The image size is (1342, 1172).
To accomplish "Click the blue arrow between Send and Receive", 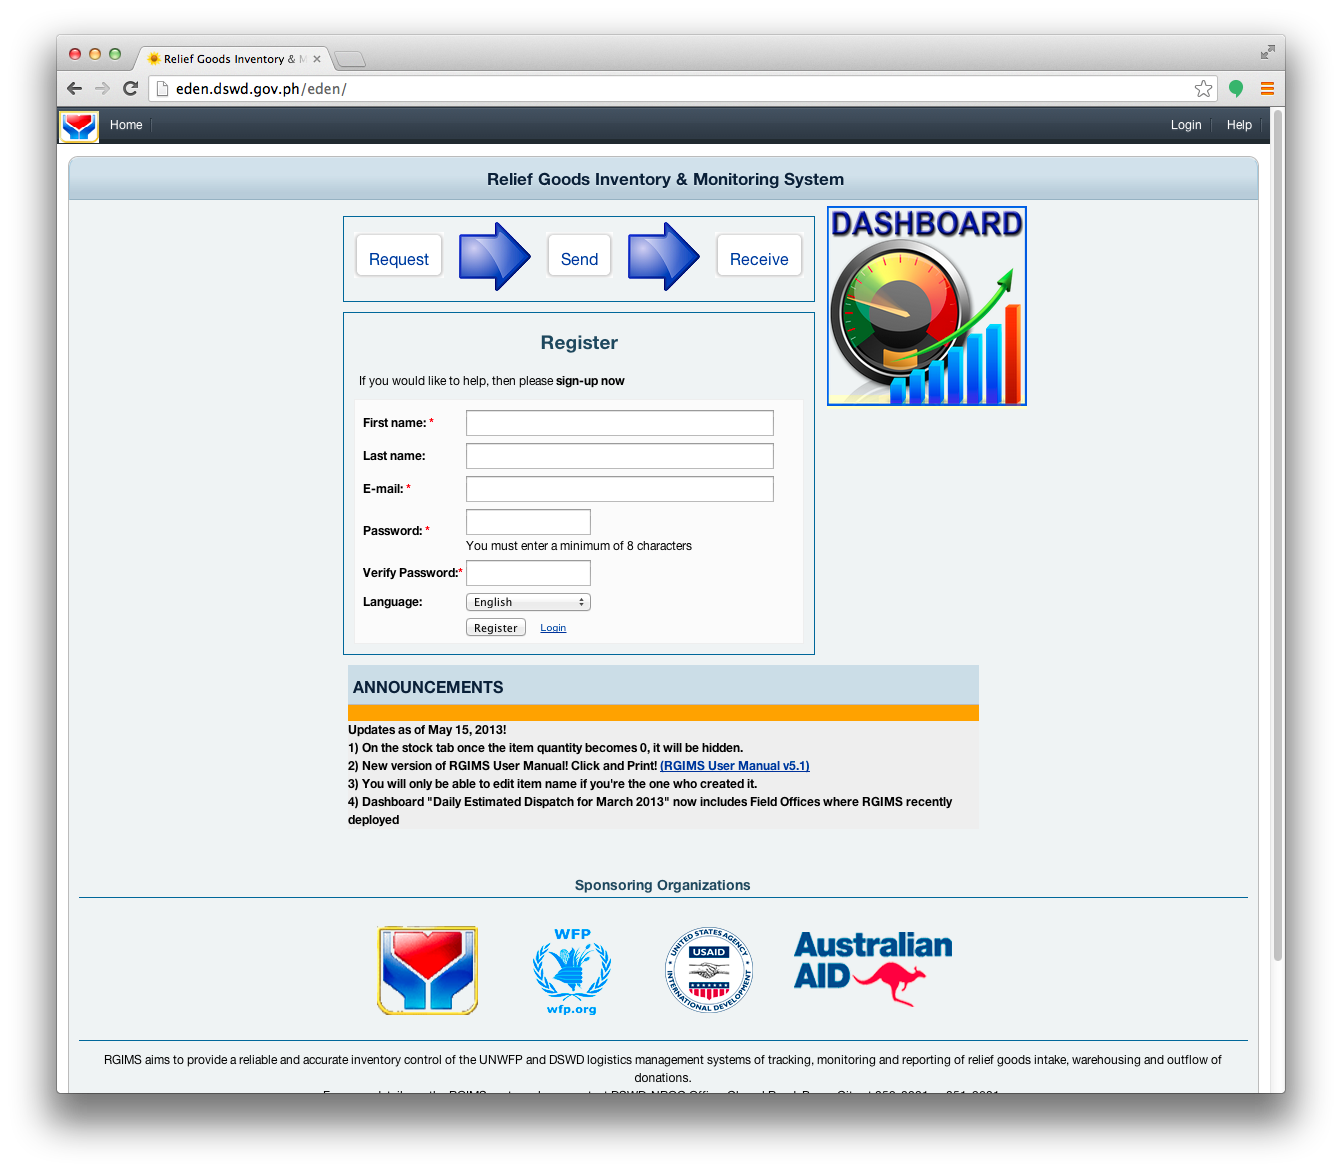I will [664, 257].
